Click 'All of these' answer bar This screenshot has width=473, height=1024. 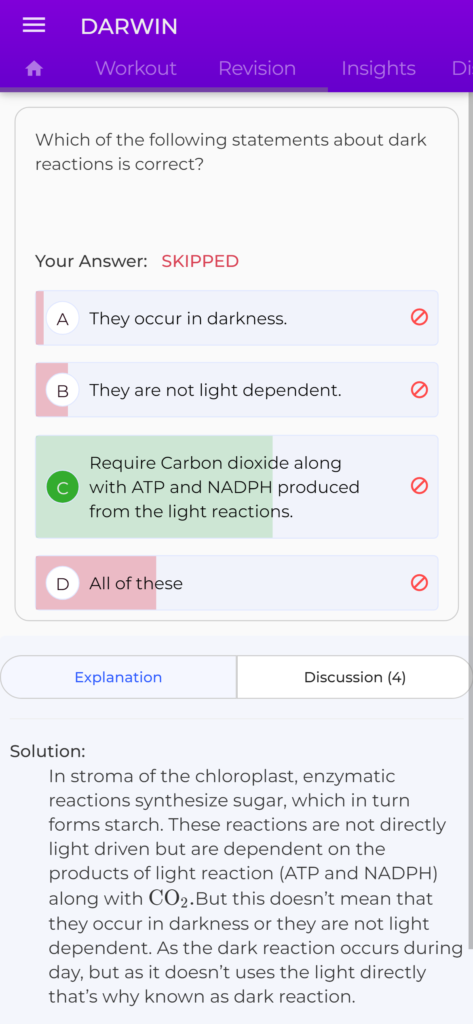[x=236, y=583]
